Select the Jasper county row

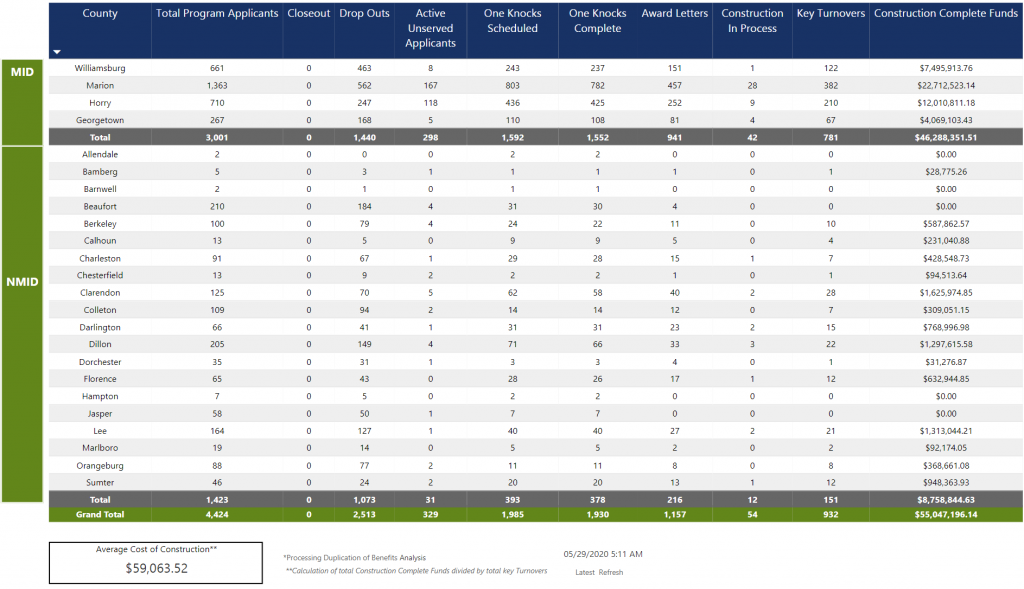click(x=536, y=413)
